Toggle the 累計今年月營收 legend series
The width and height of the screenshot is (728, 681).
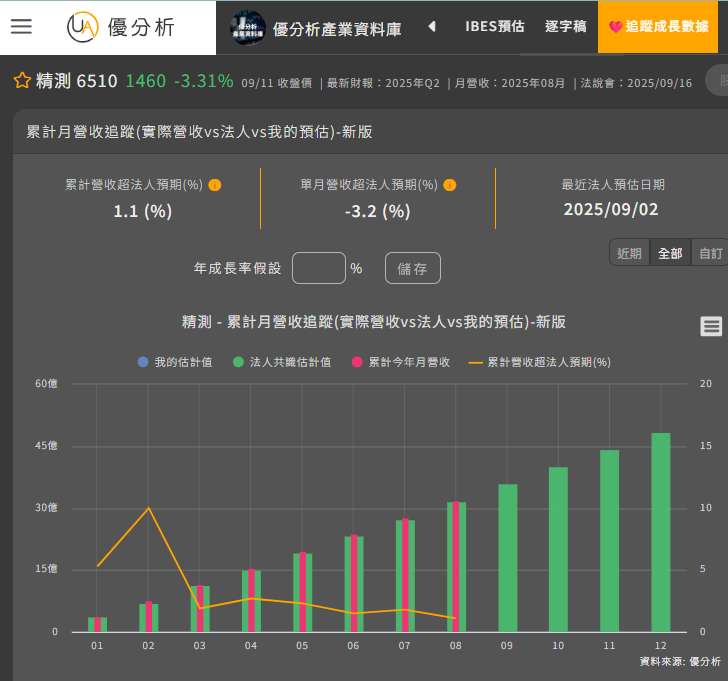pyautogui.click(x=401, y=362)
